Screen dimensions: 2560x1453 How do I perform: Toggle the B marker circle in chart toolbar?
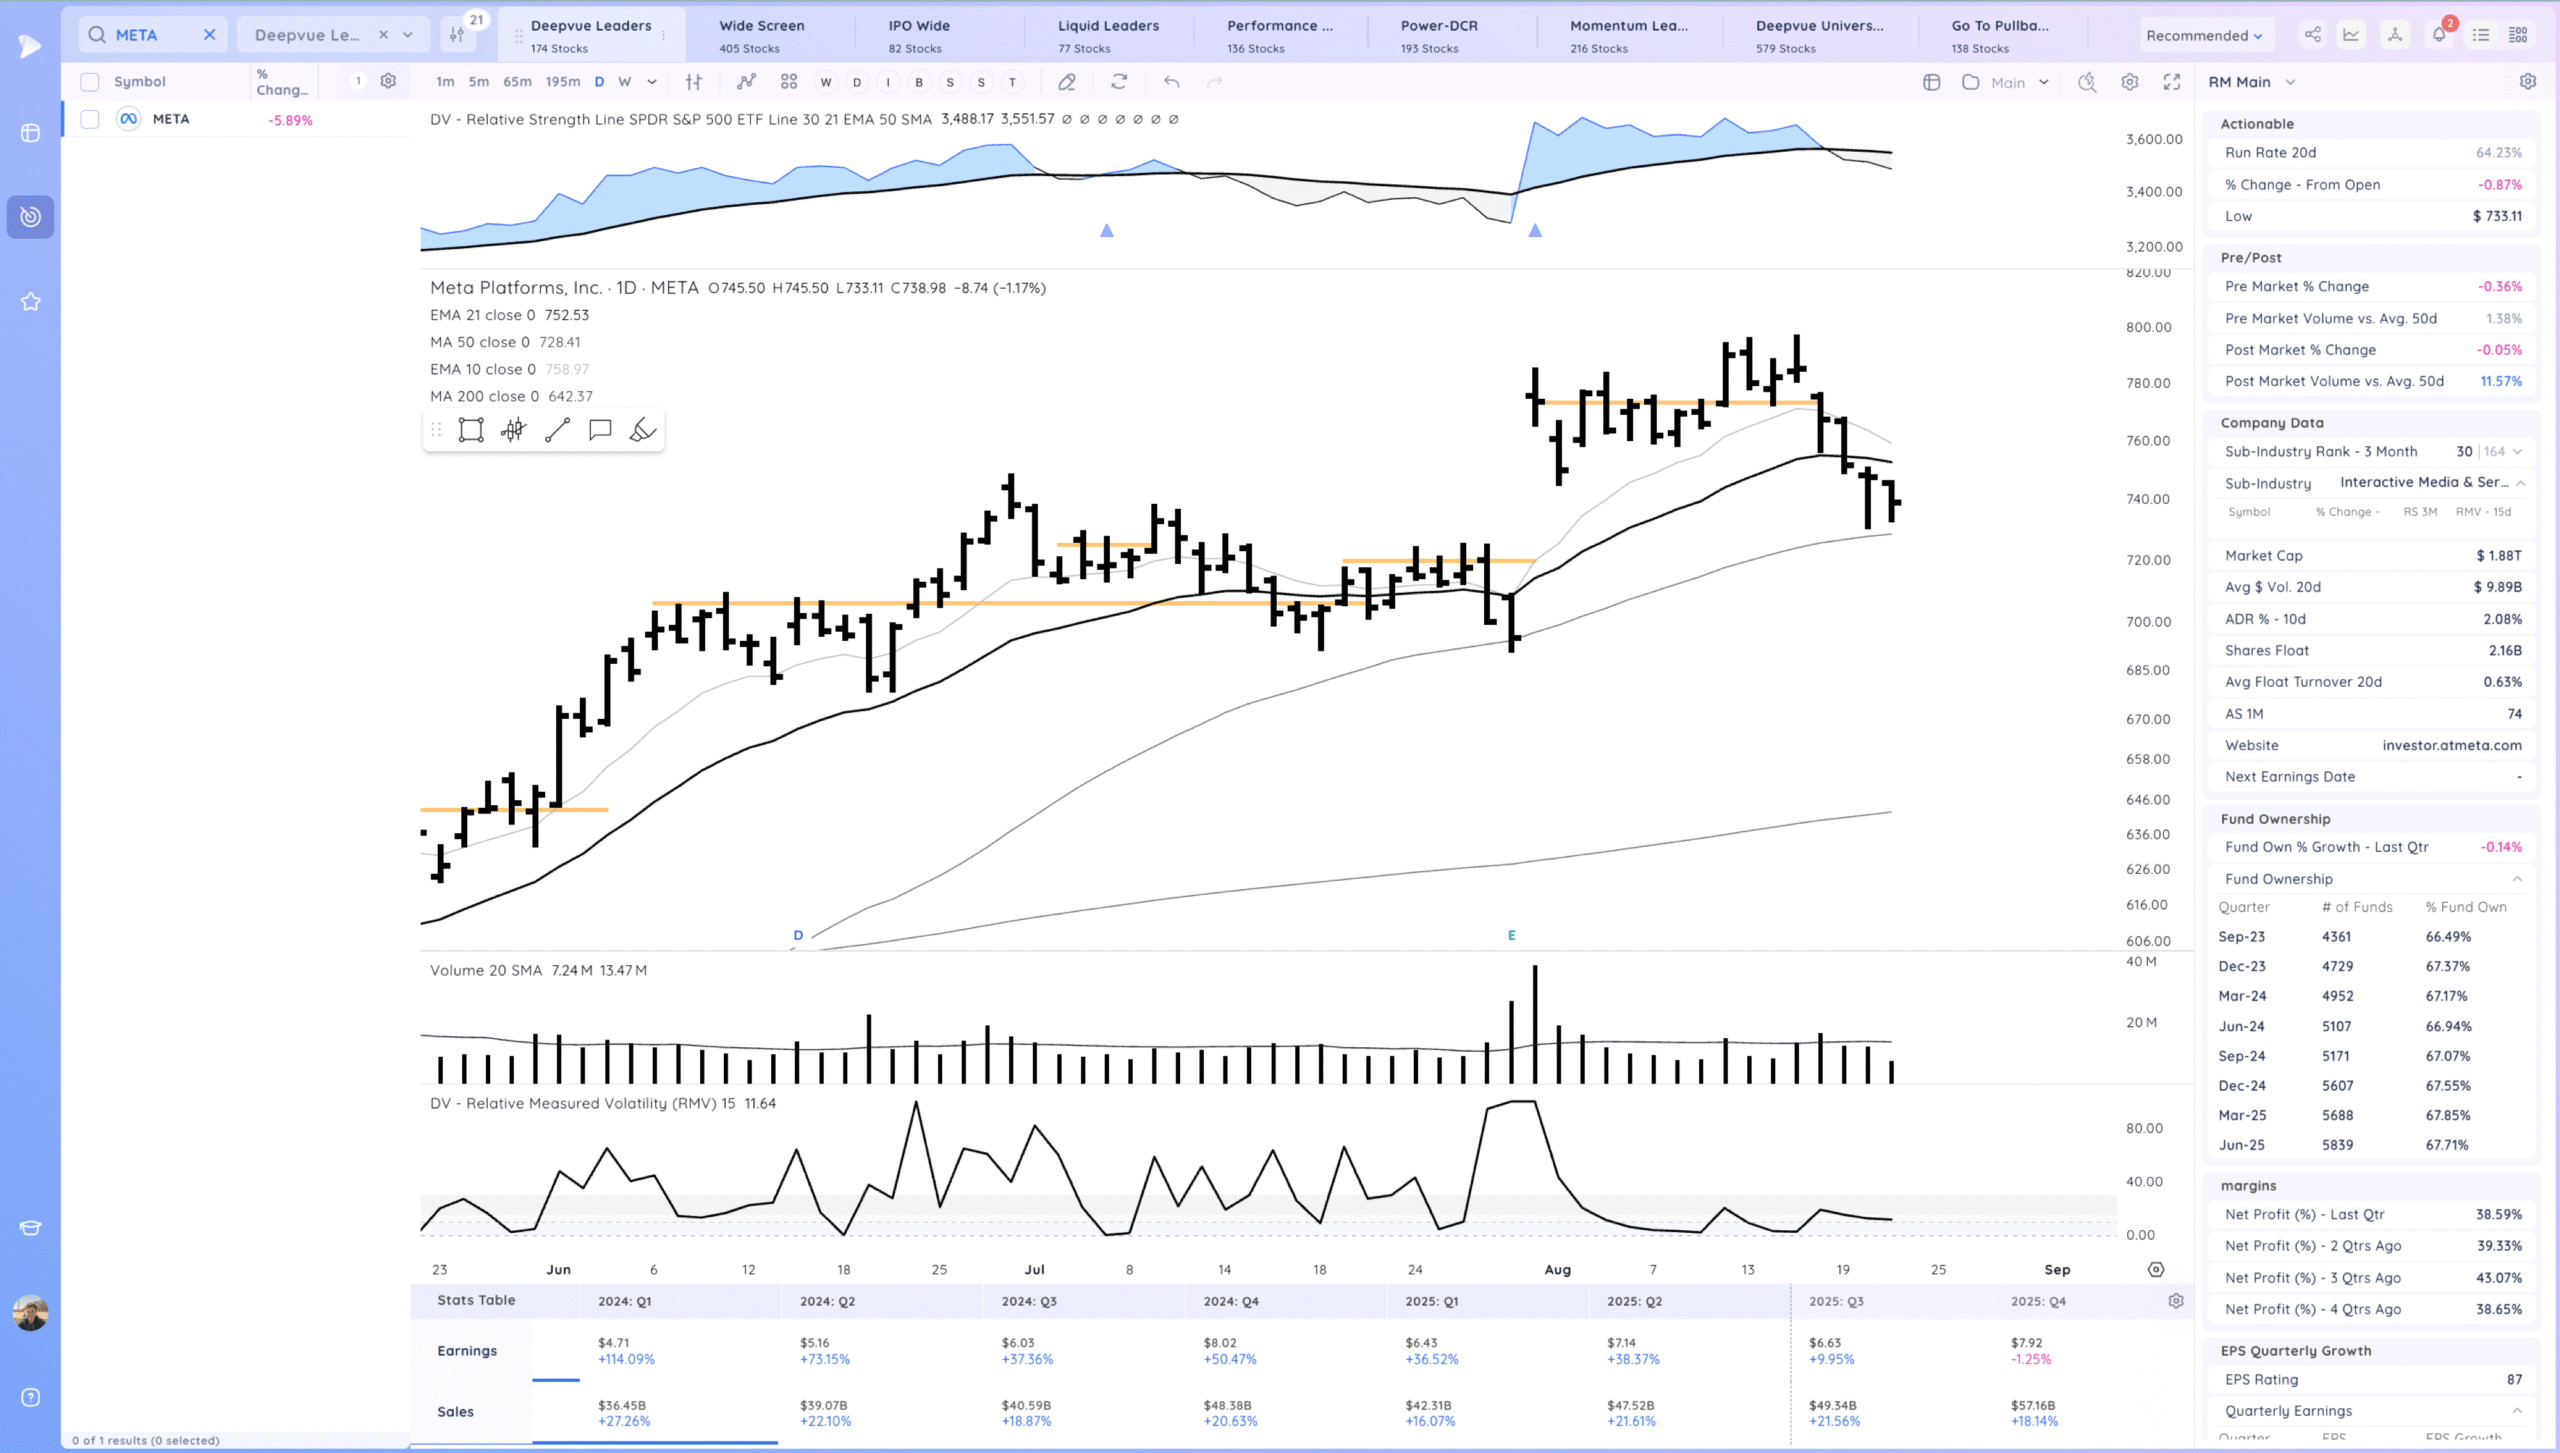coord(919,82)
